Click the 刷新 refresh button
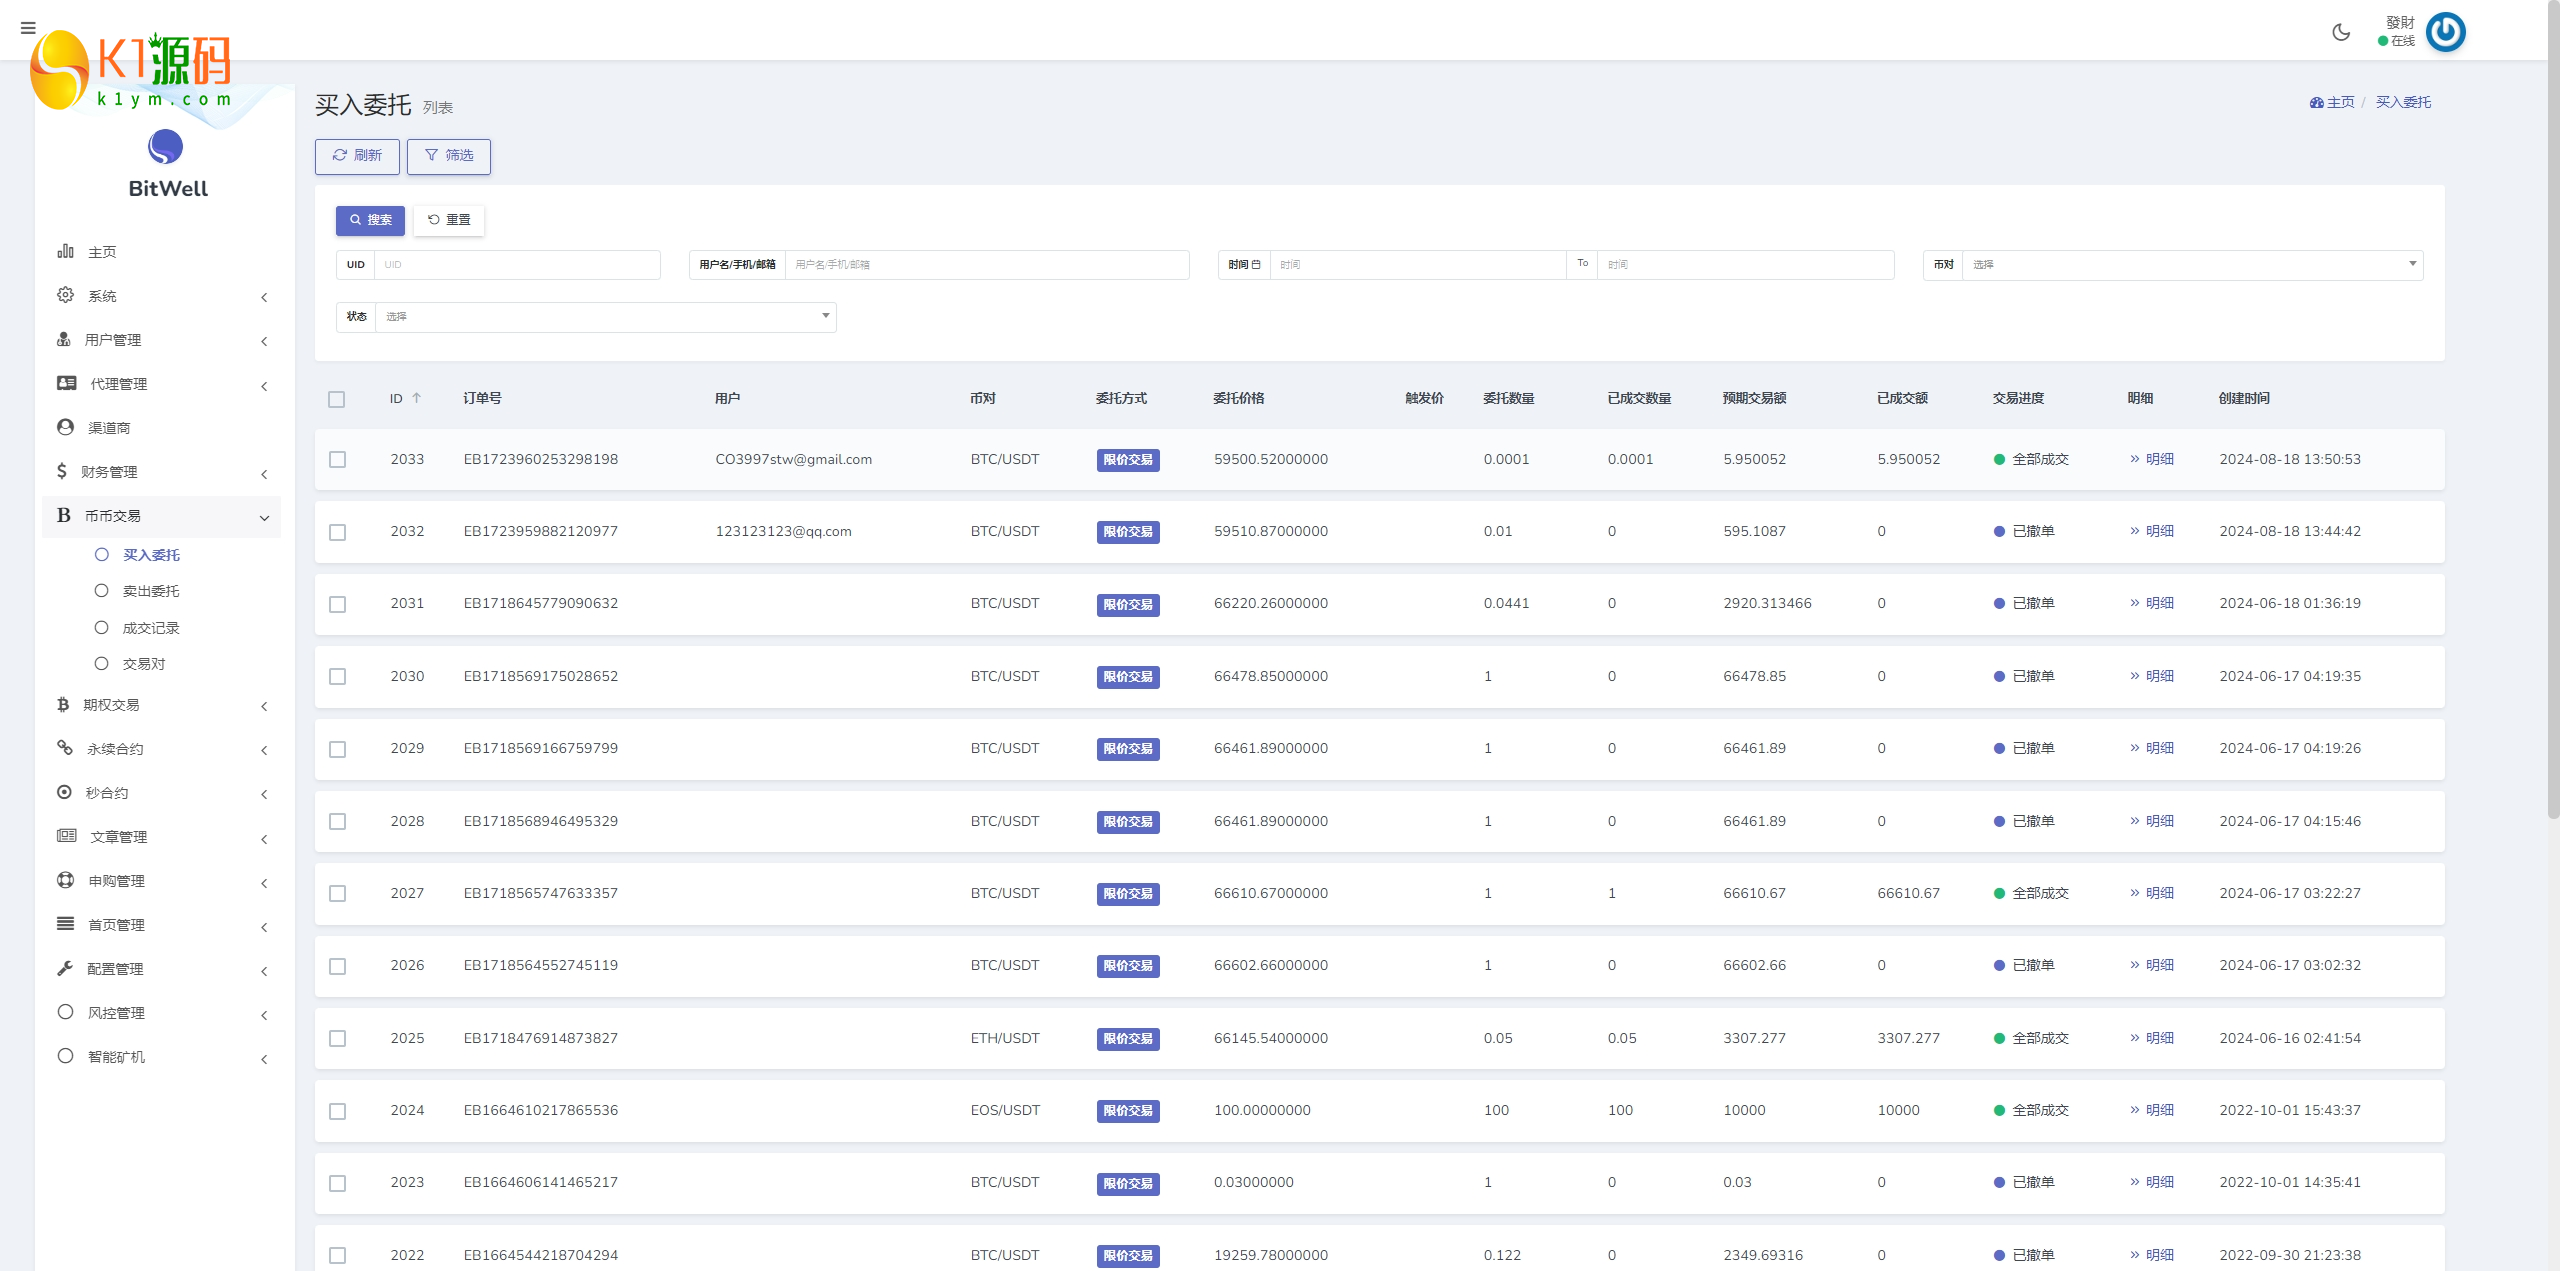The width and height of the screenshot is (2560, 1271). pyautogui.click(x=357, y=156)
